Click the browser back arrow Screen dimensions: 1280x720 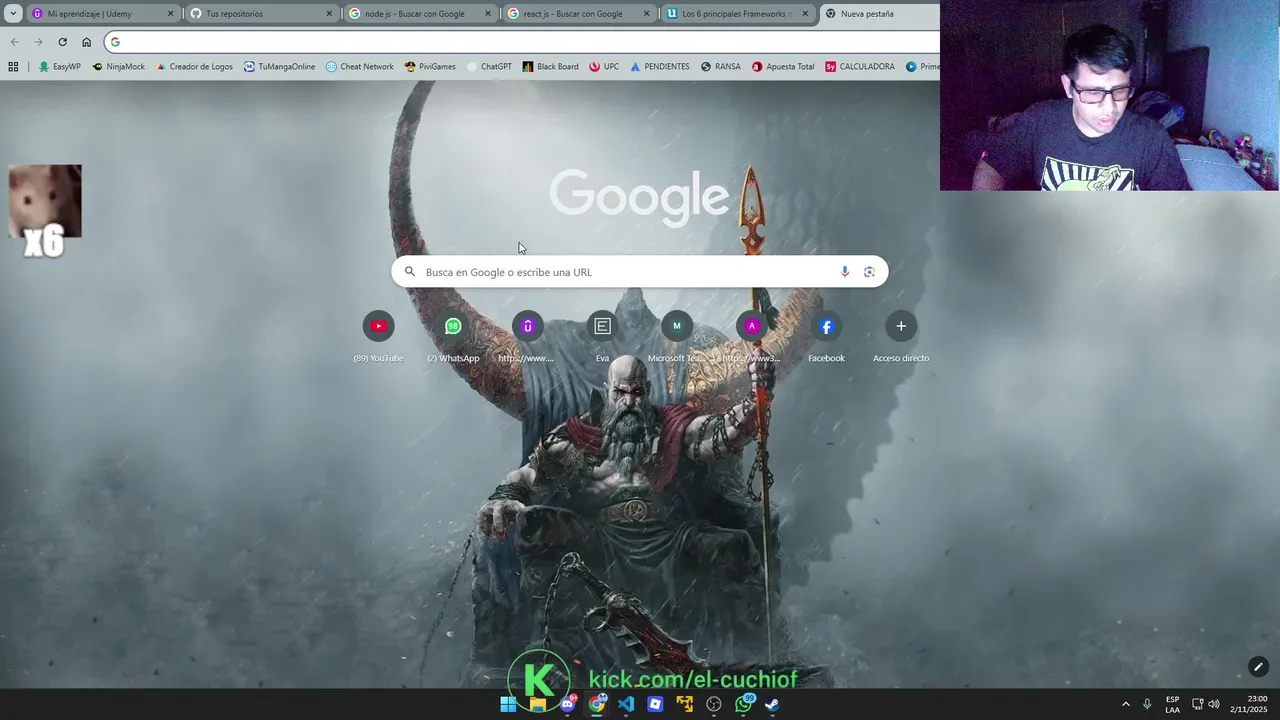coord(14,42)
